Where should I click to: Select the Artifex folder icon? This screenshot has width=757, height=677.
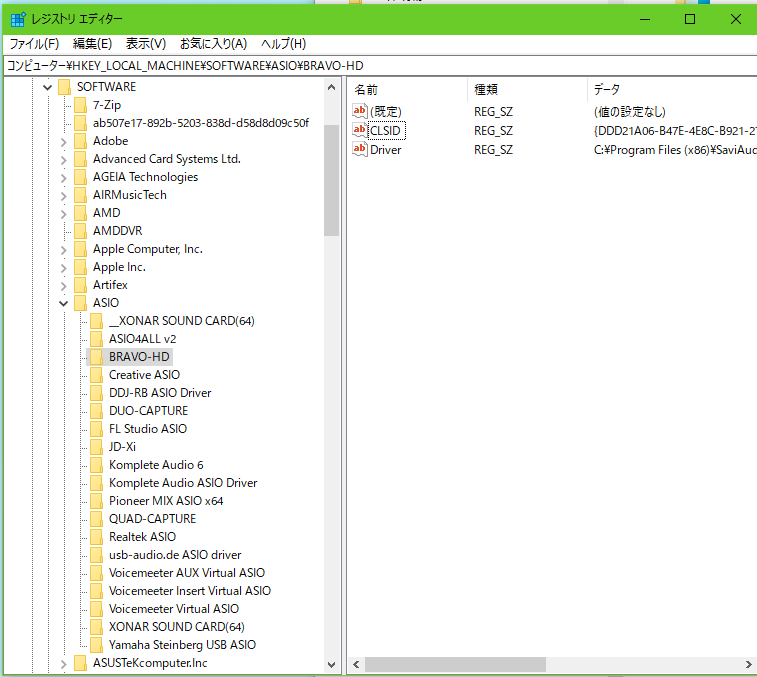coord(80,285)
